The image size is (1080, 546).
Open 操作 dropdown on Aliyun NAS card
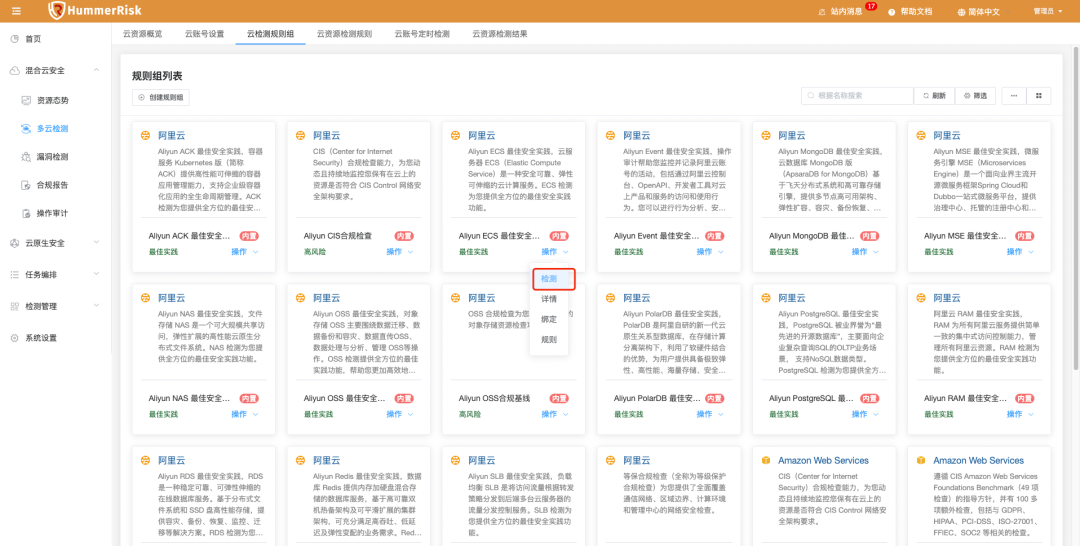pos(245,414)
